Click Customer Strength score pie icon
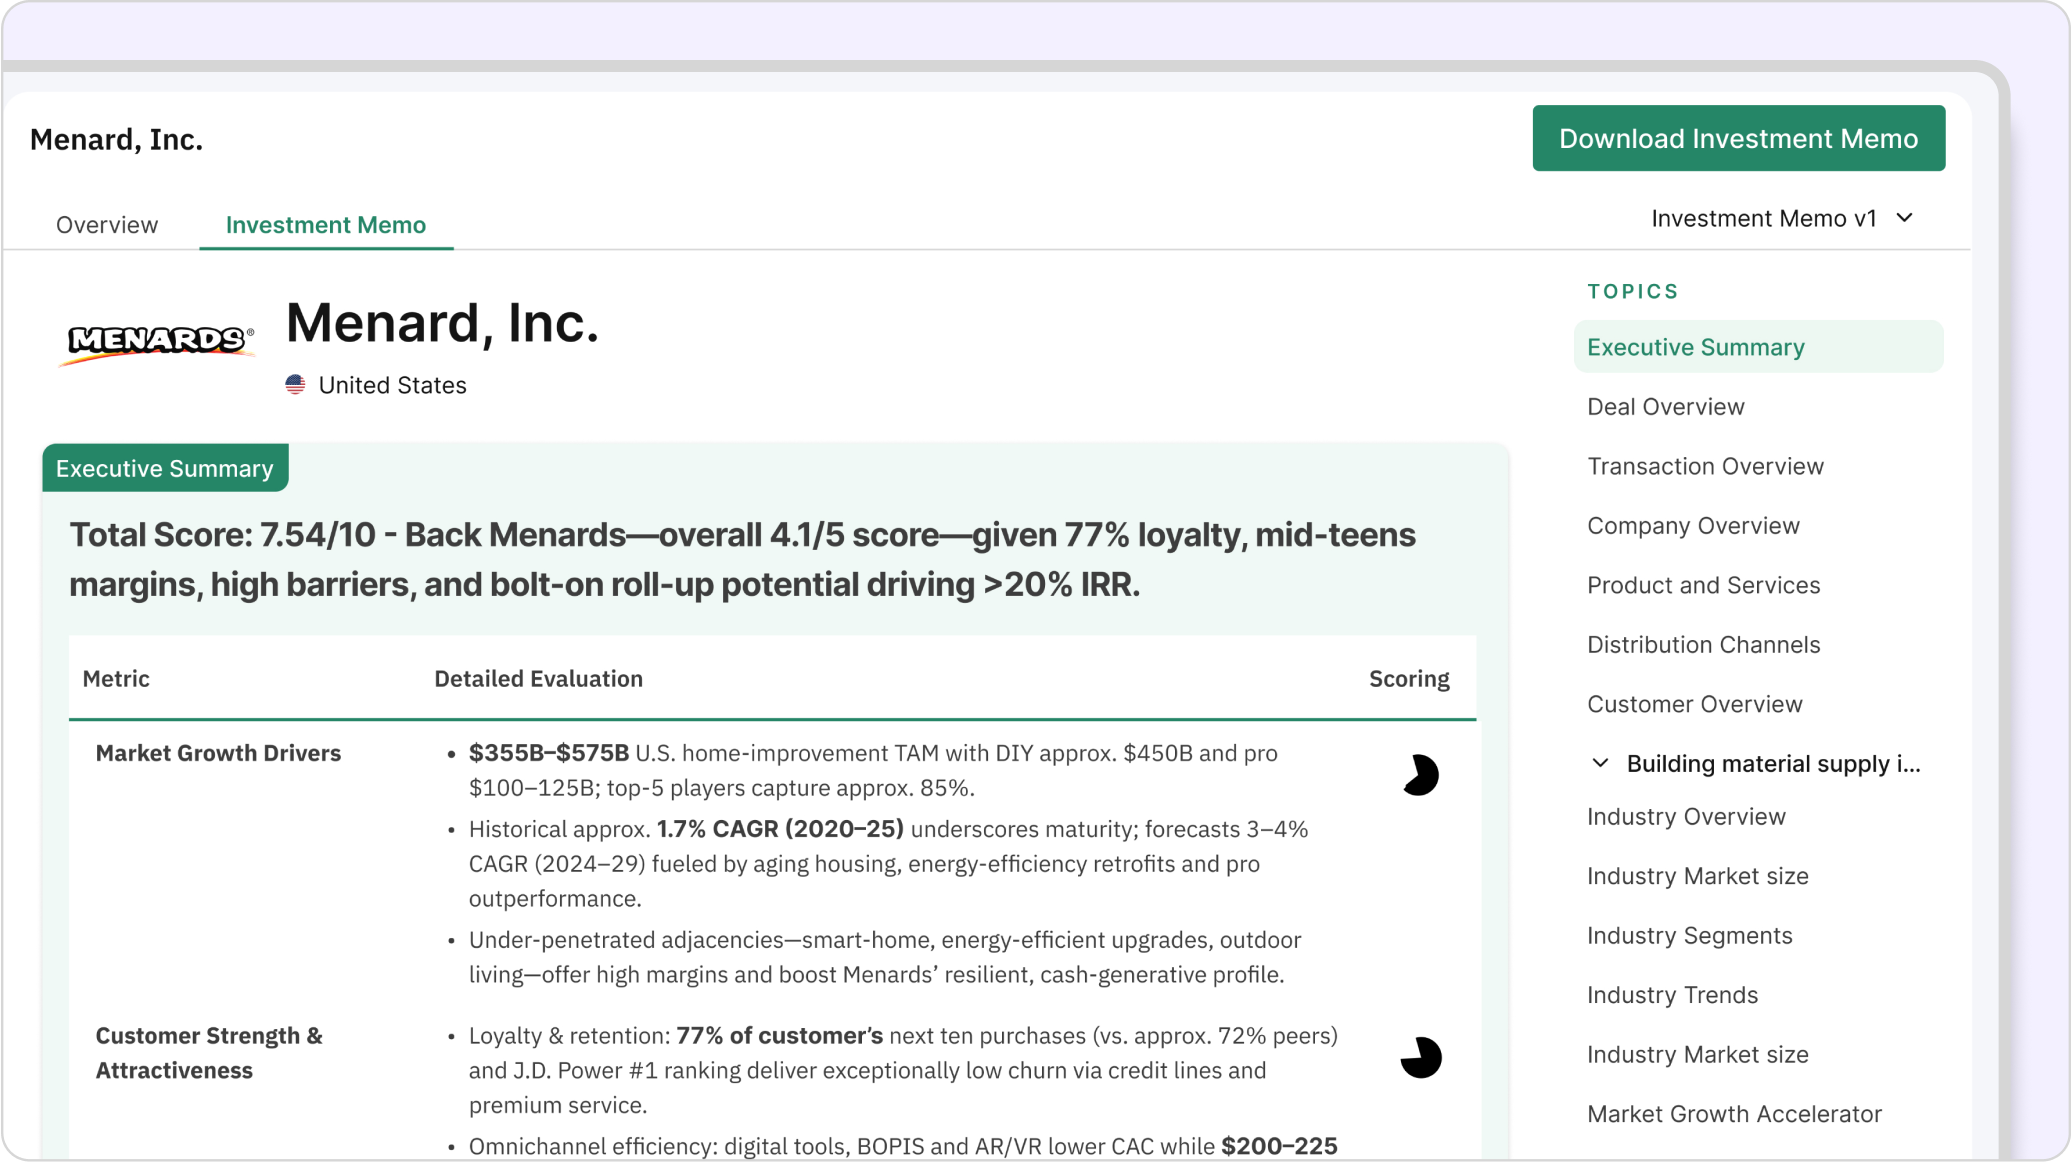Viewport: 2071px width, 1162px height. click(1420, 1057)
